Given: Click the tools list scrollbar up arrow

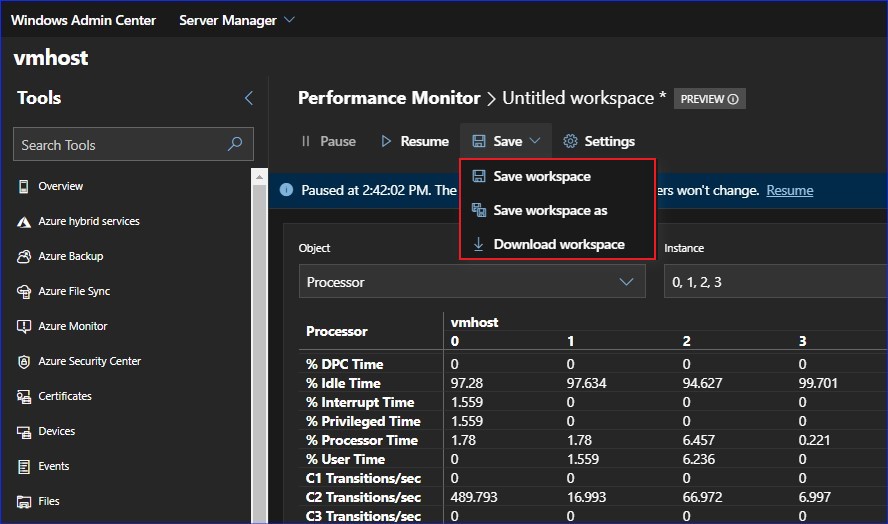Looking at the screenshot, I should pyautogui.click(x=259, y=177).
